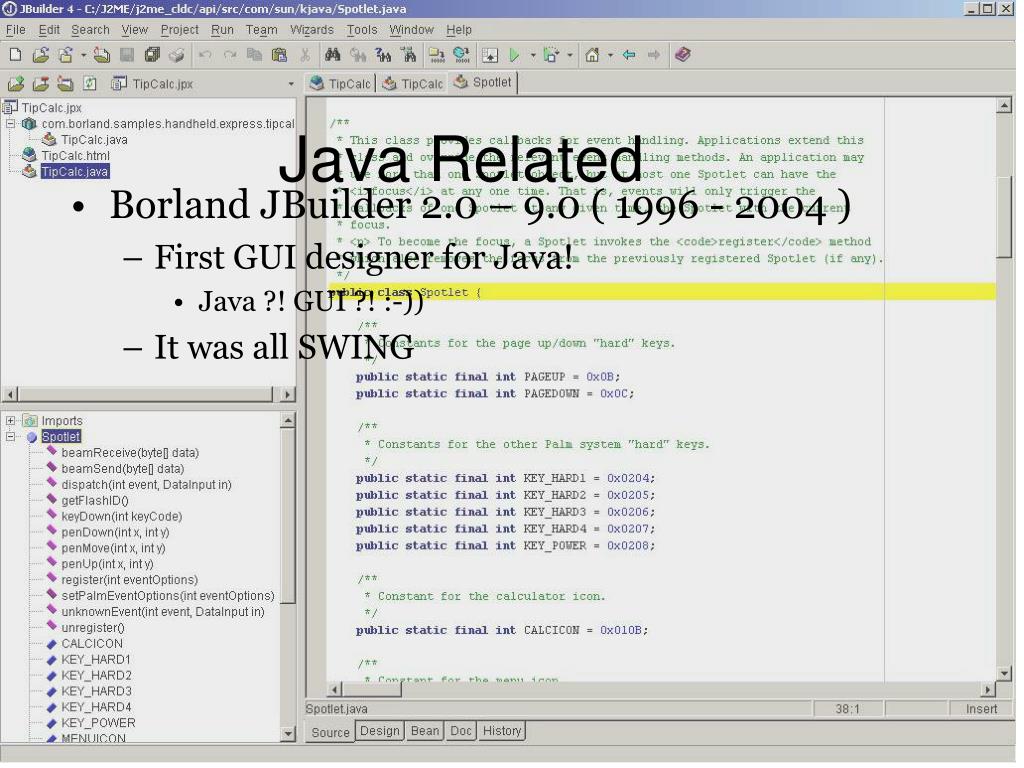
Task: Click the Open file toolbar icon
Action: pos(40,56)
